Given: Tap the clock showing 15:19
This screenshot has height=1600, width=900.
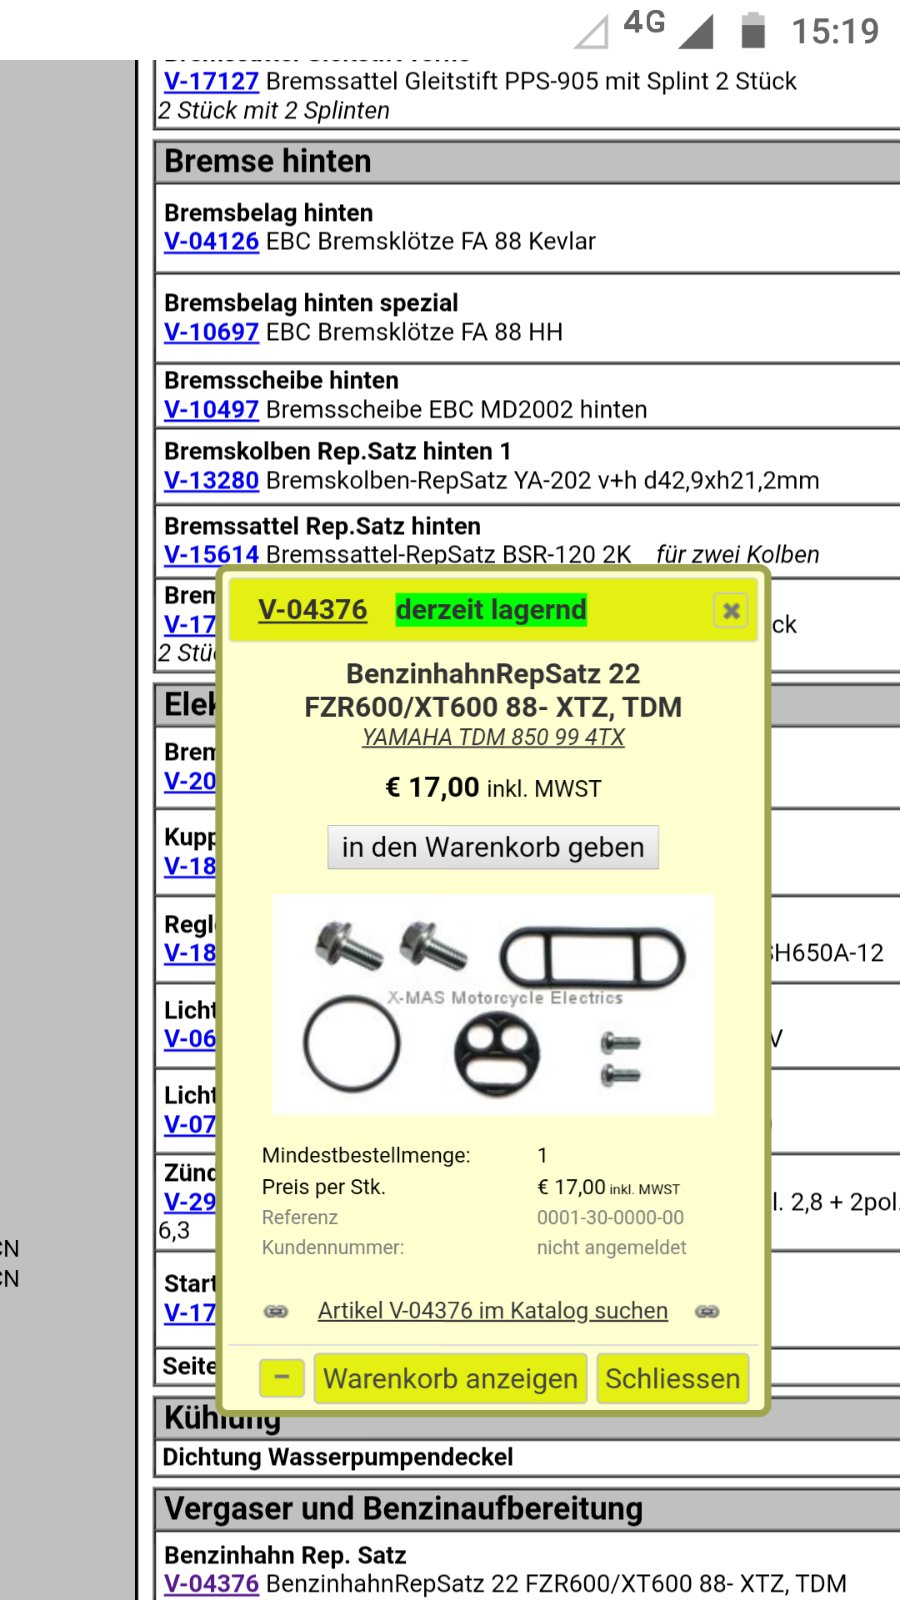Looking at the screenshot, I should [835, 31].
